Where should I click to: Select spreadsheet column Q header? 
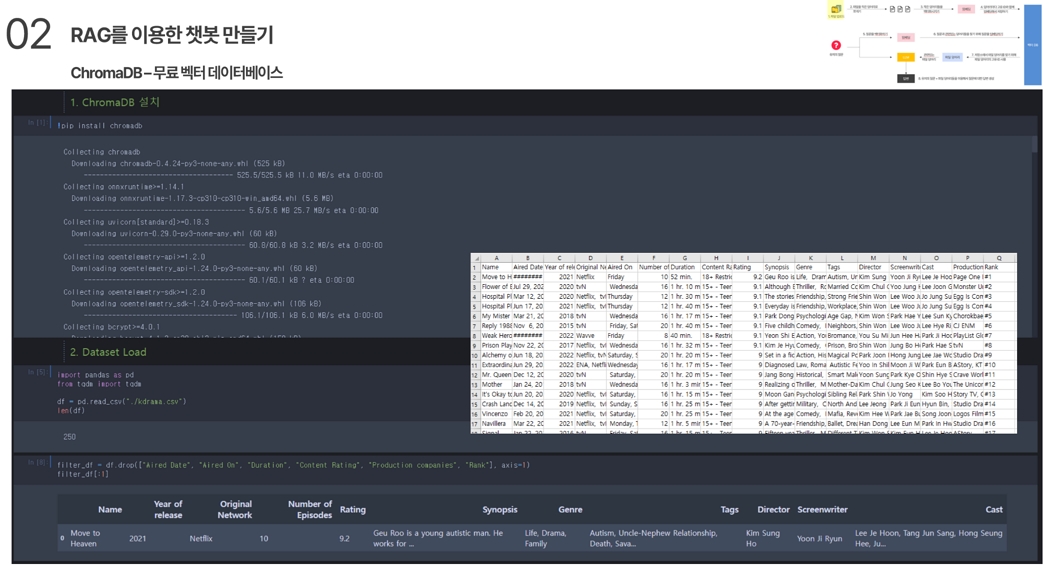999,258
